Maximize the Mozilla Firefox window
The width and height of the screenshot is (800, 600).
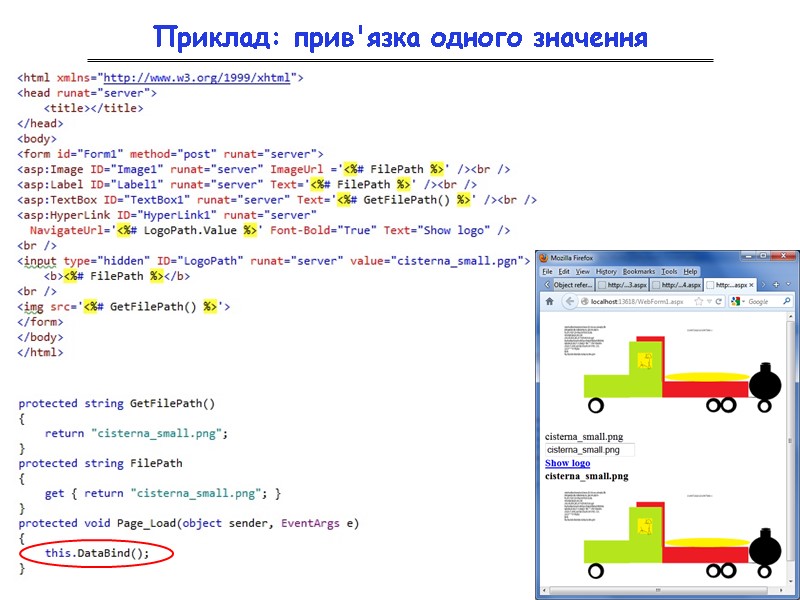pyautogui.click(x=763, y=256)
